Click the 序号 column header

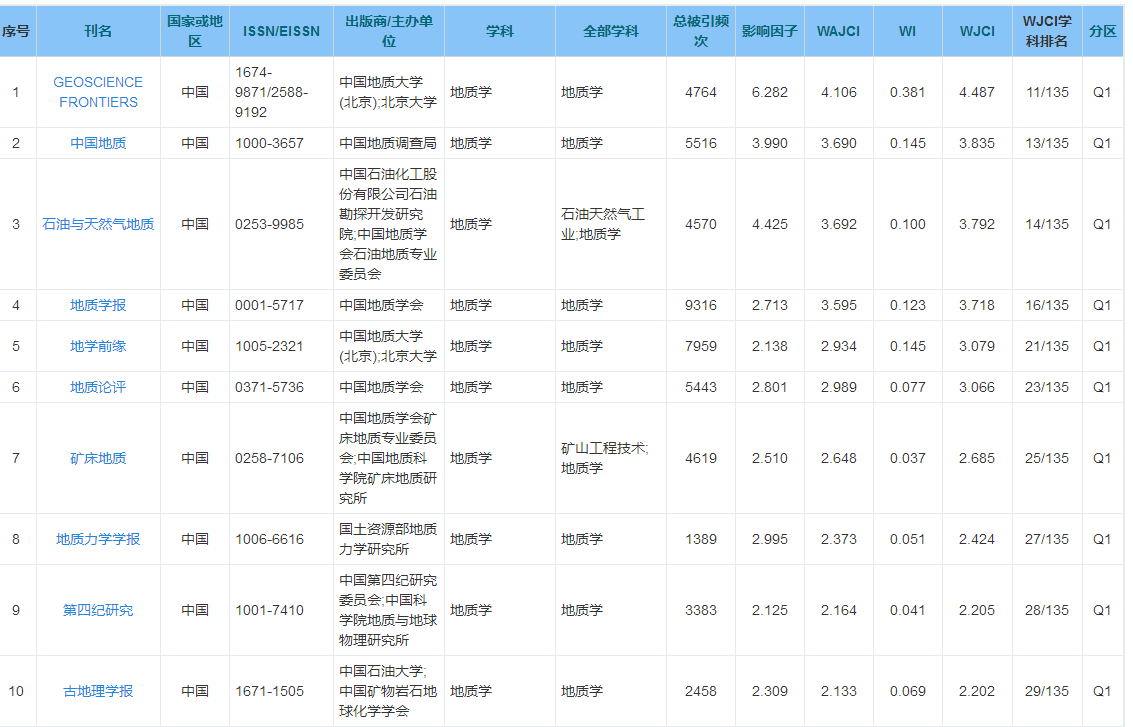point(16,31)
